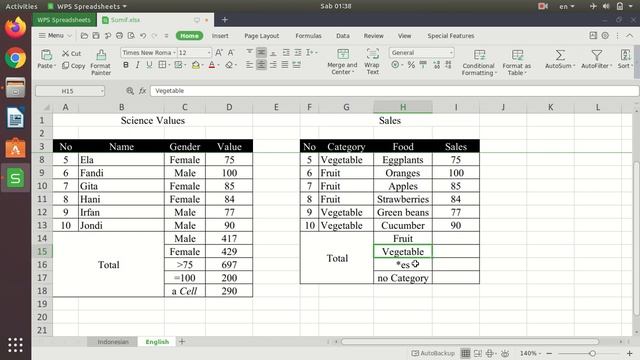Click the zoom in plus button

click(629, 353)
